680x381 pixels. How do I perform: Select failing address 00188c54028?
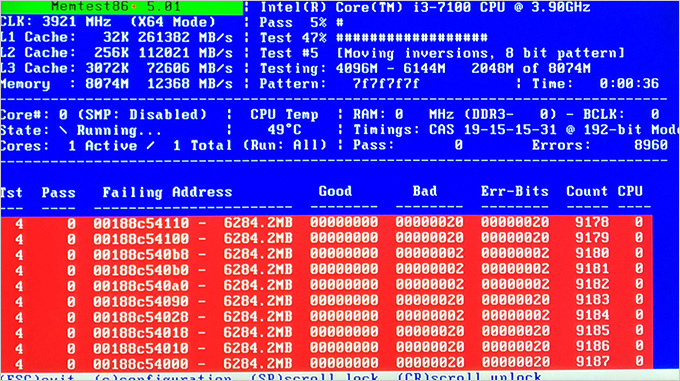click(141, 317)
